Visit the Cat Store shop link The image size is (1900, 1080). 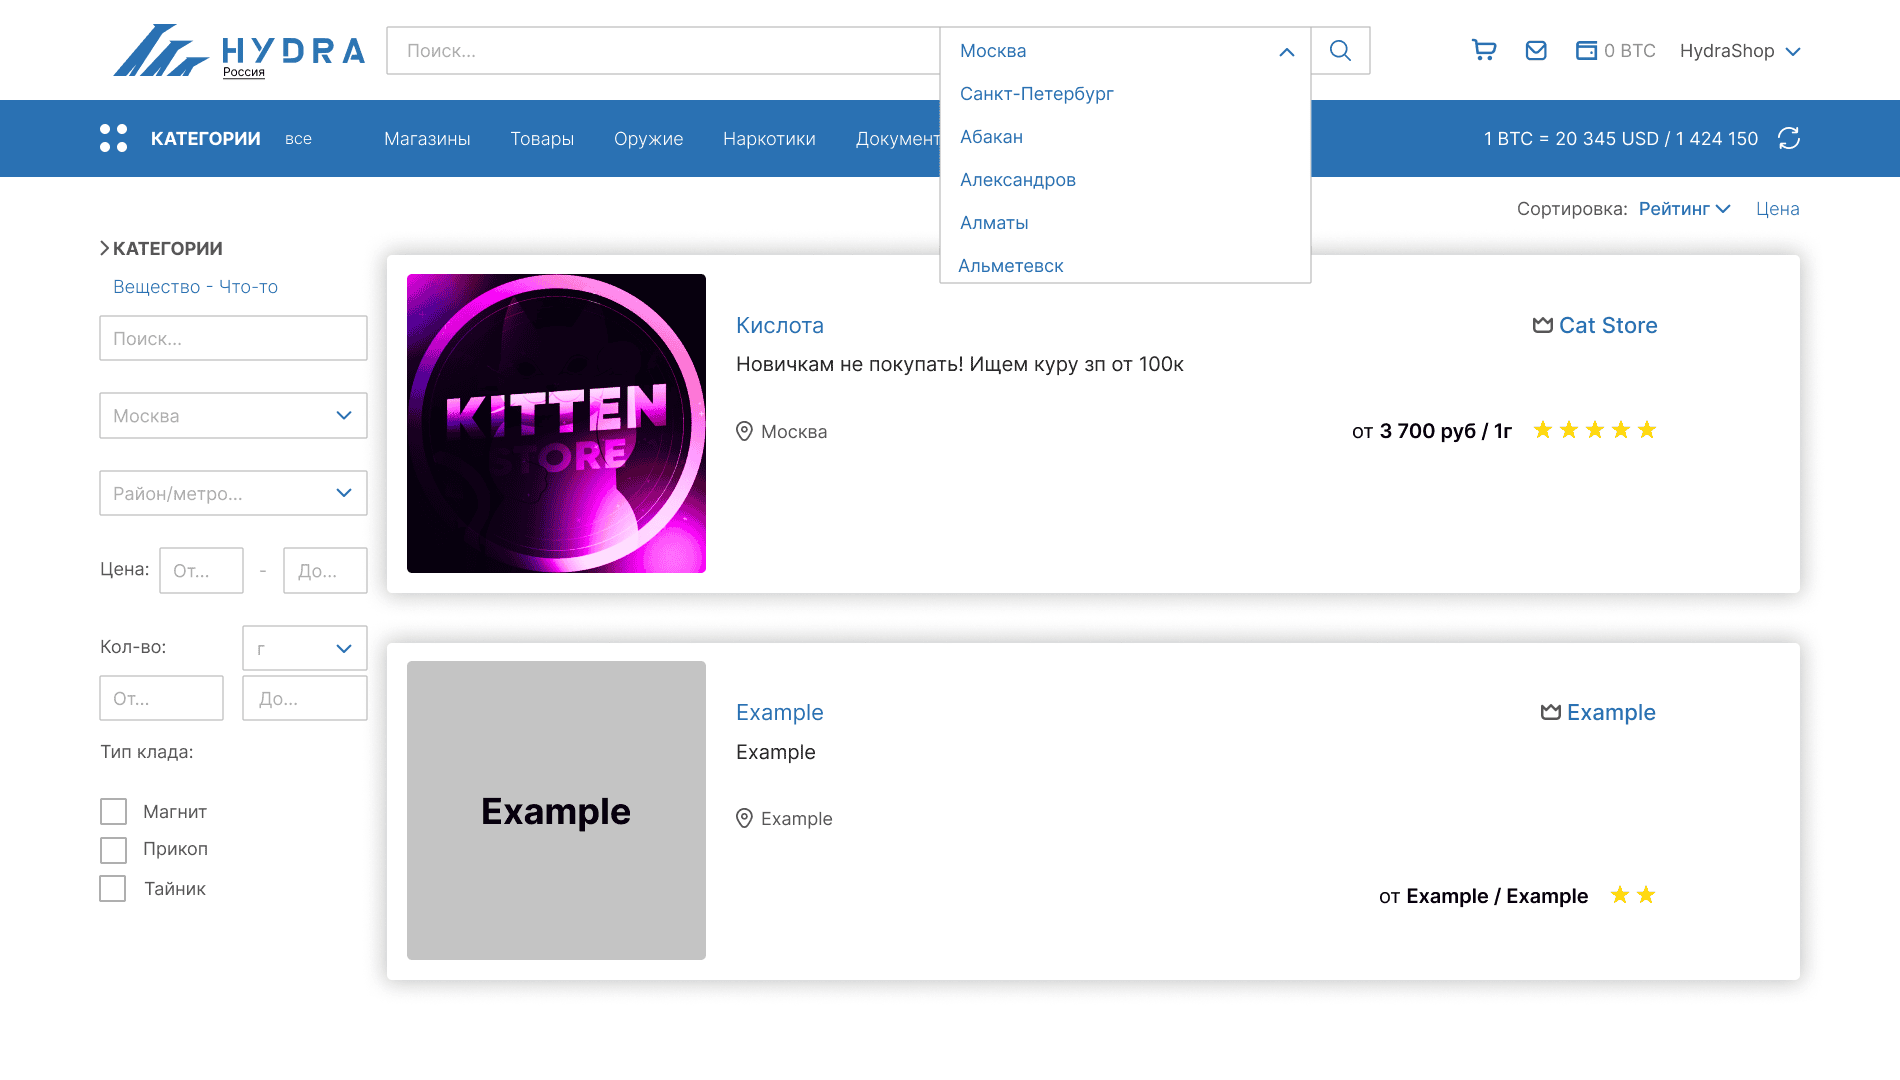click(1608, 325)
